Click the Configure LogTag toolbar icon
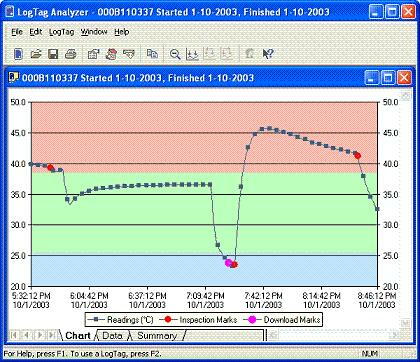420x362 pixels. [x=93, y=54]
